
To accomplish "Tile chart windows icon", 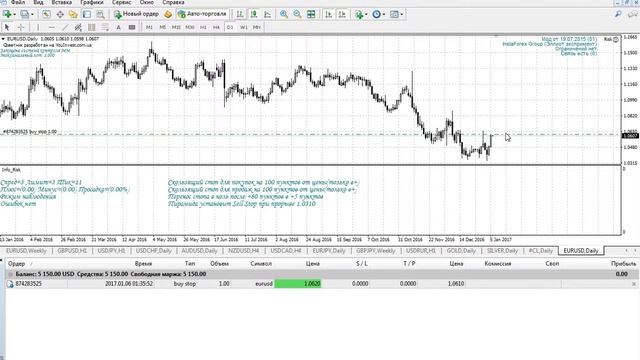I will (x=311, y=14).
